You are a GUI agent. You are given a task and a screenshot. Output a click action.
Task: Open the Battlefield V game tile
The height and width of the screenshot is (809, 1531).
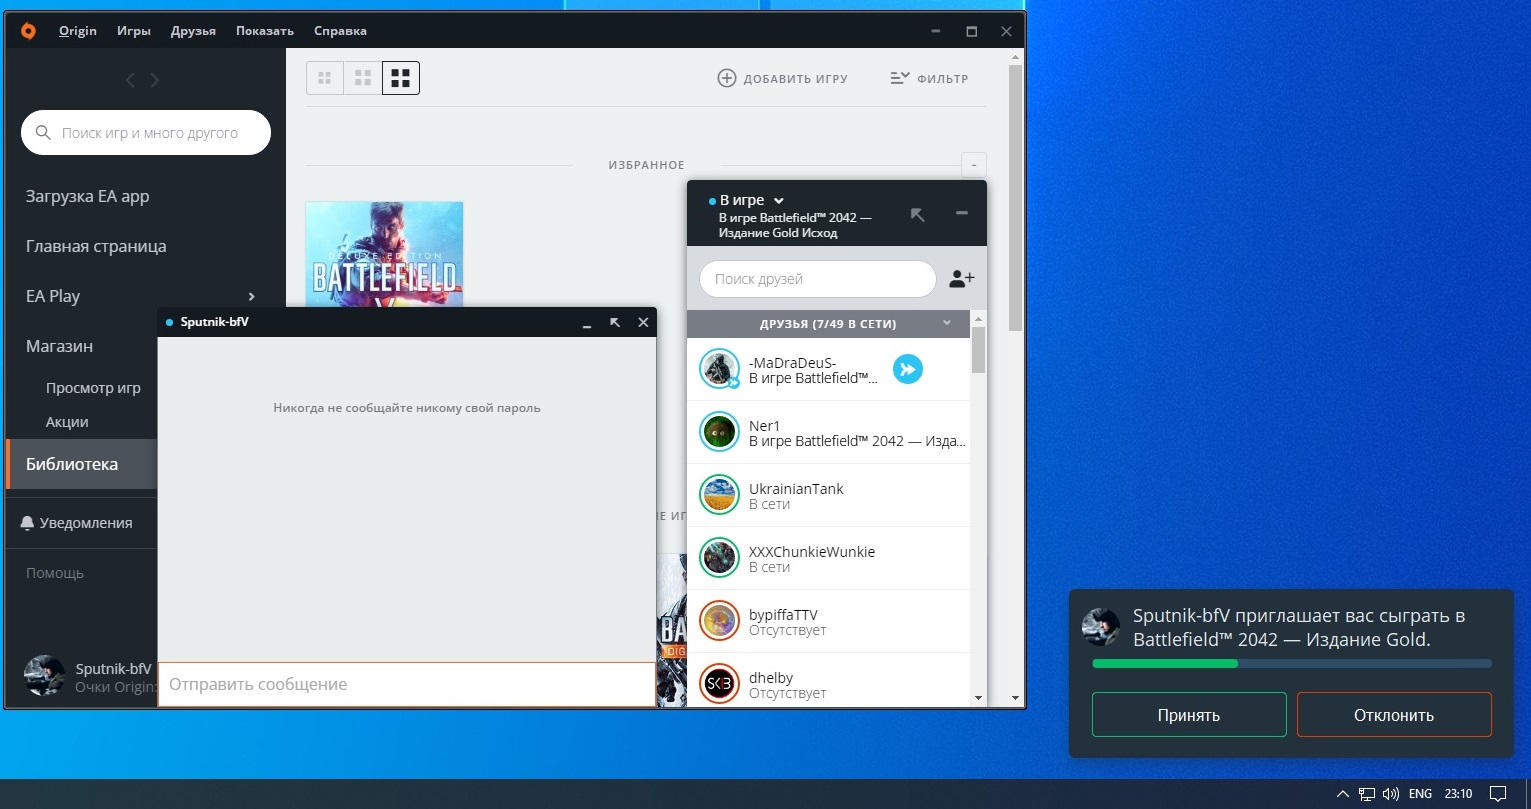384,254
